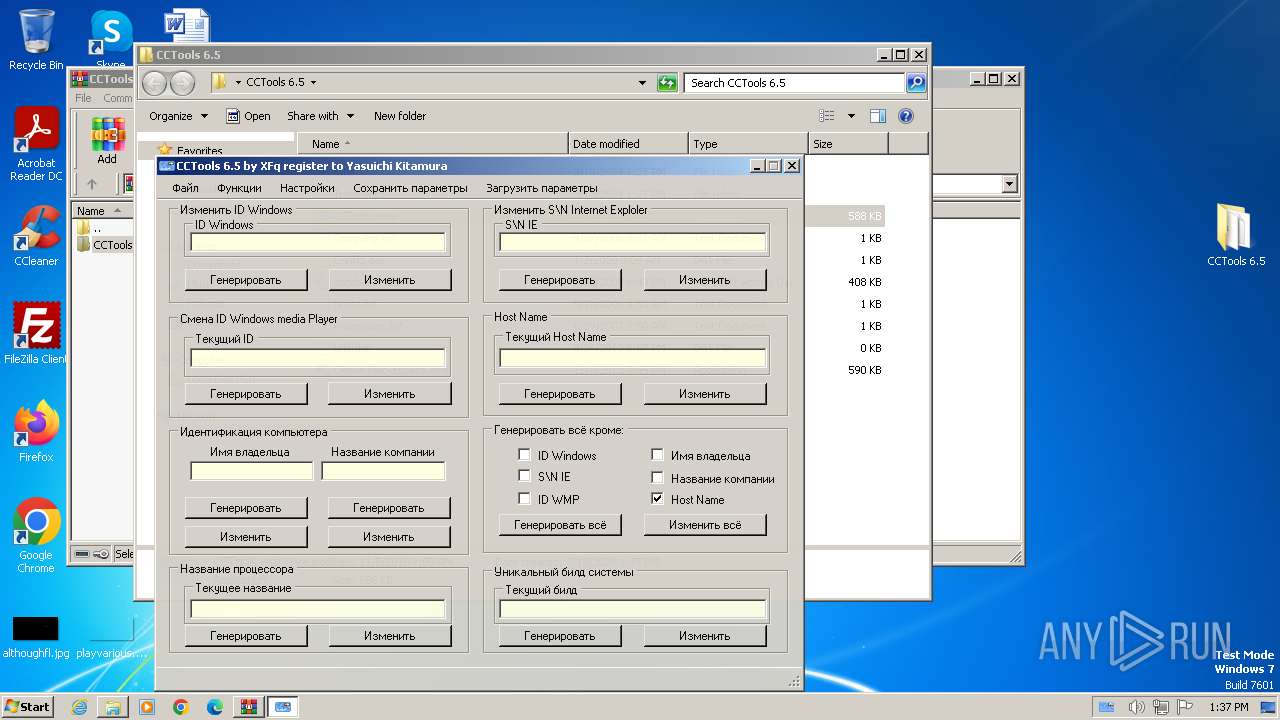Open the Функции menu
Viewport: 1280px width, 720px height.
coord(239,188)
